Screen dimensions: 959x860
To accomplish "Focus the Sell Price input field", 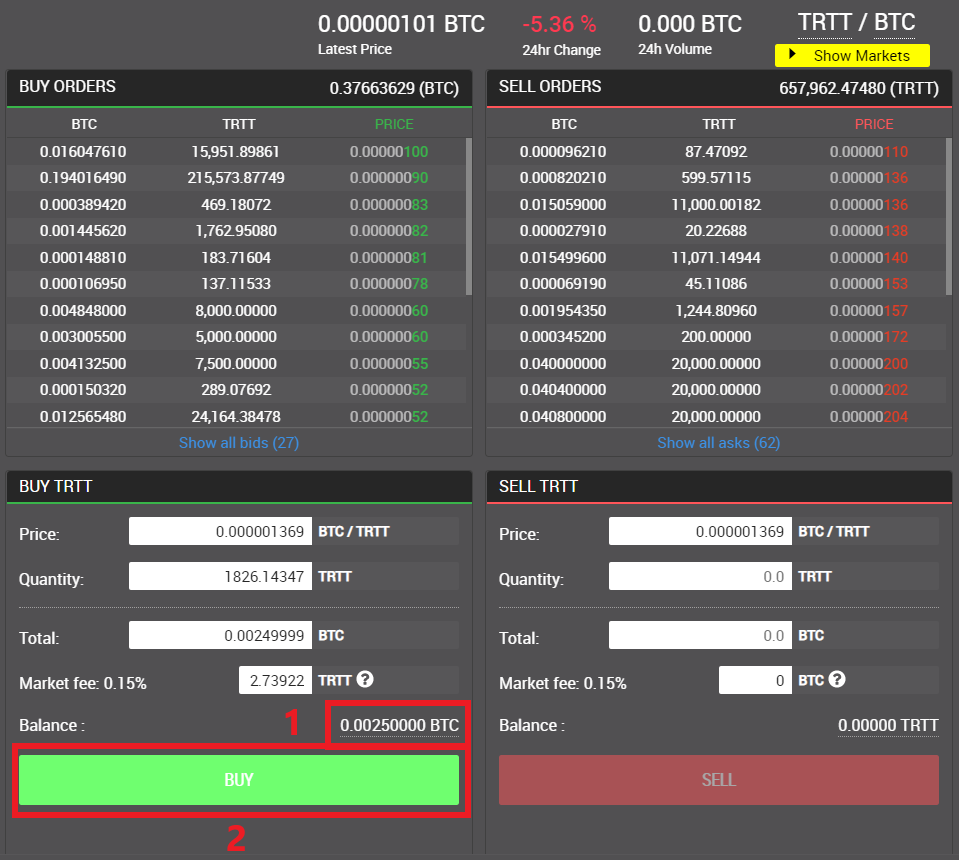I will 700,531.
